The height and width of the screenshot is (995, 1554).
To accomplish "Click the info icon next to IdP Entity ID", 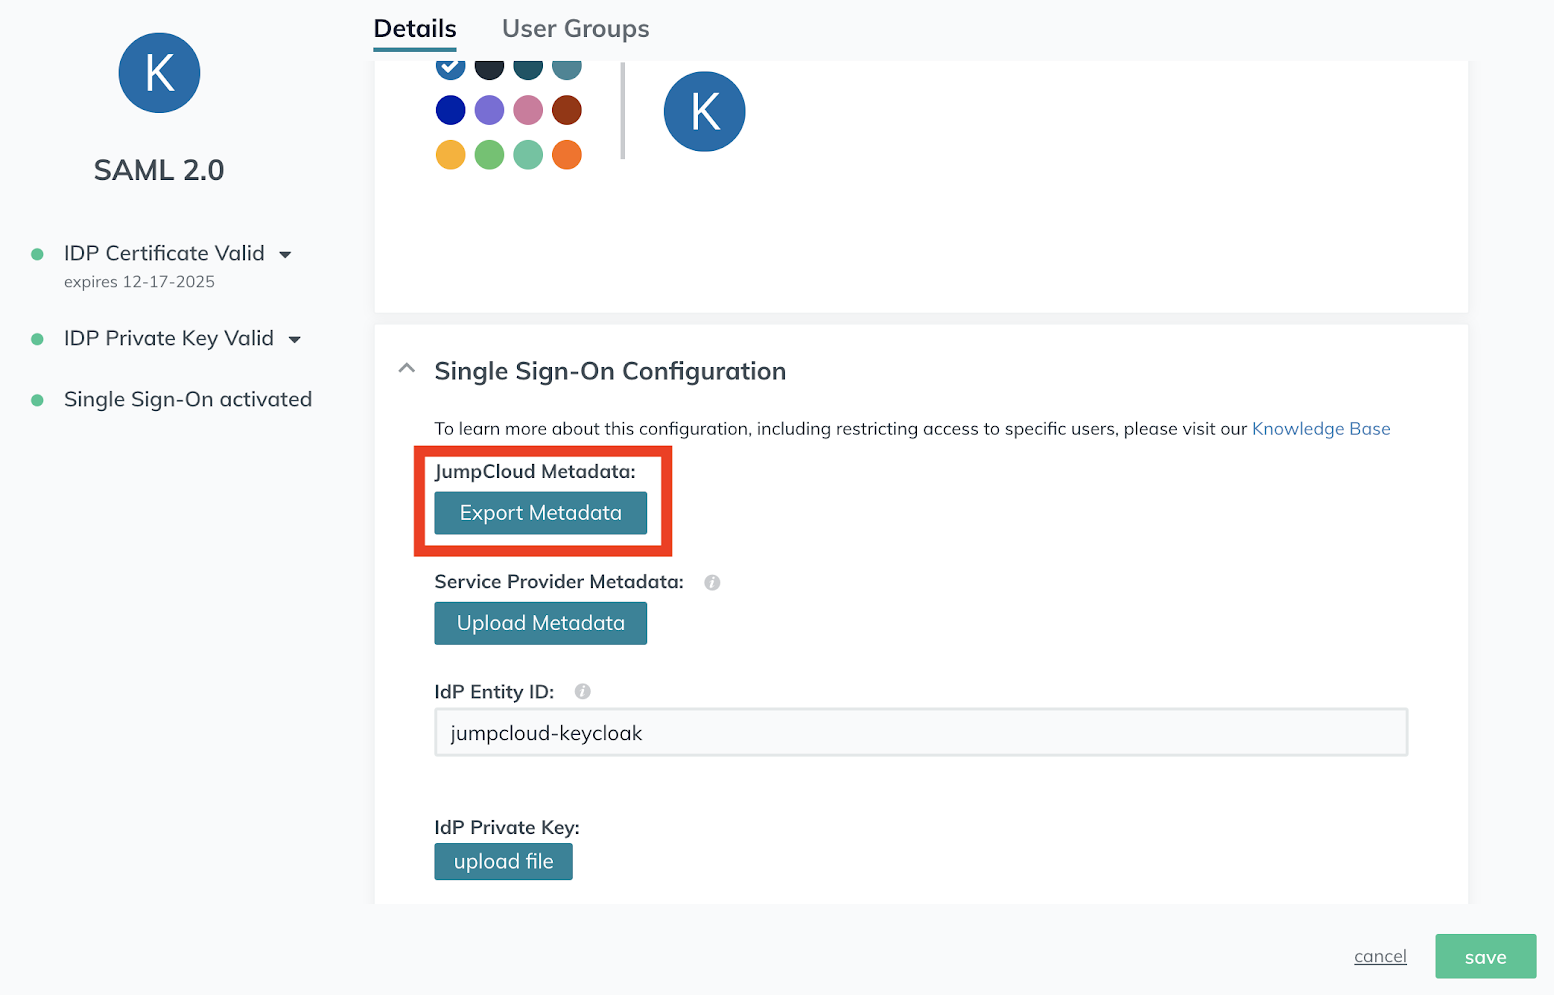I will click(582, 691).
